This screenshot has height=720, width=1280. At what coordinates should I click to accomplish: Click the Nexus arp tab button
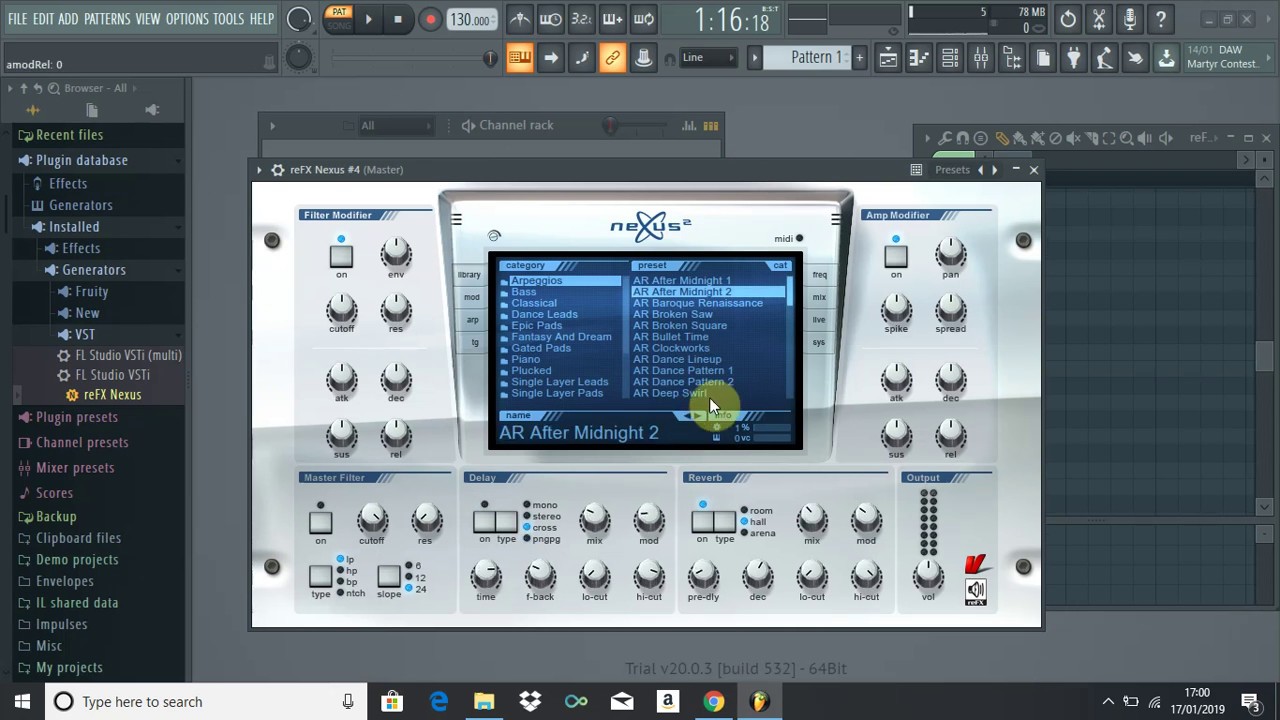point(473,320)
